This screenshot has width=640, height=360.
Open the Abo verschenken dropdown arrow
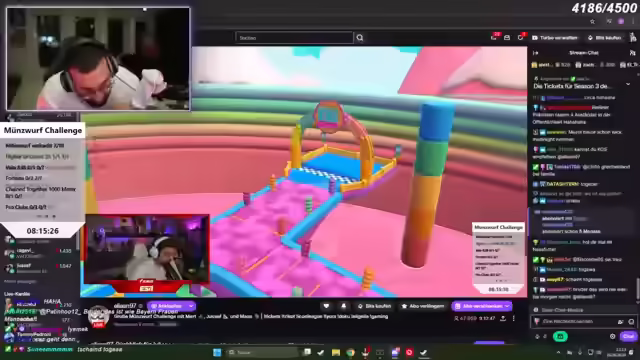pos(507,306)
